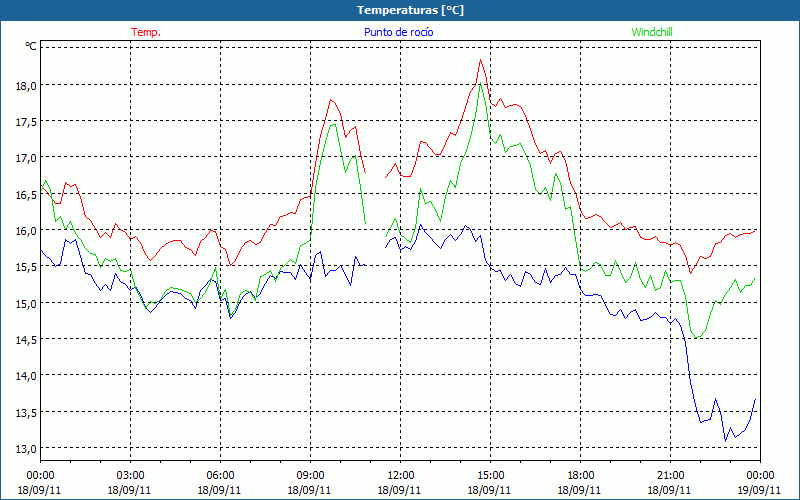The image size is (800, 500).
Task: Select the 15,5 y-axis value
Action: pyautogui.click(x=27, y=267)
